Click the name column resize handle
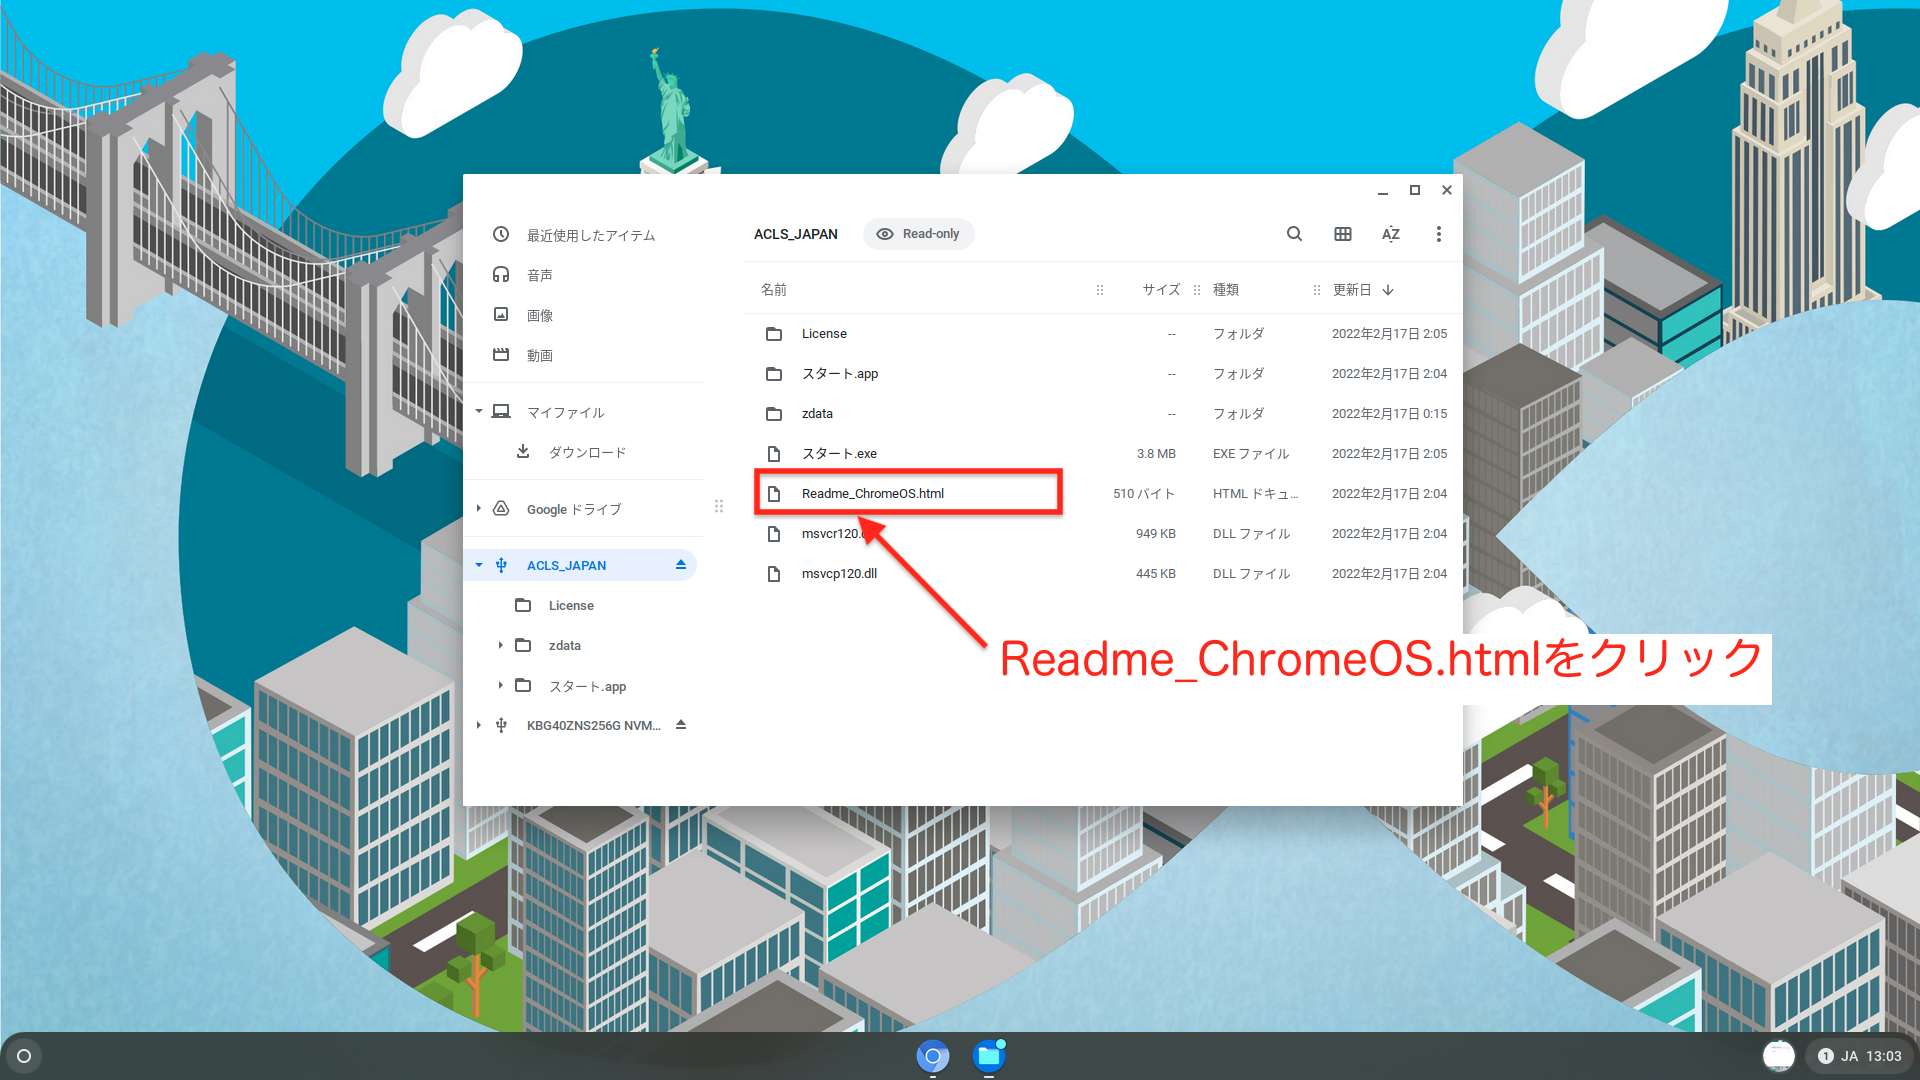The height and width of the screenshot is (1080, 1920). coord(1100,290)
